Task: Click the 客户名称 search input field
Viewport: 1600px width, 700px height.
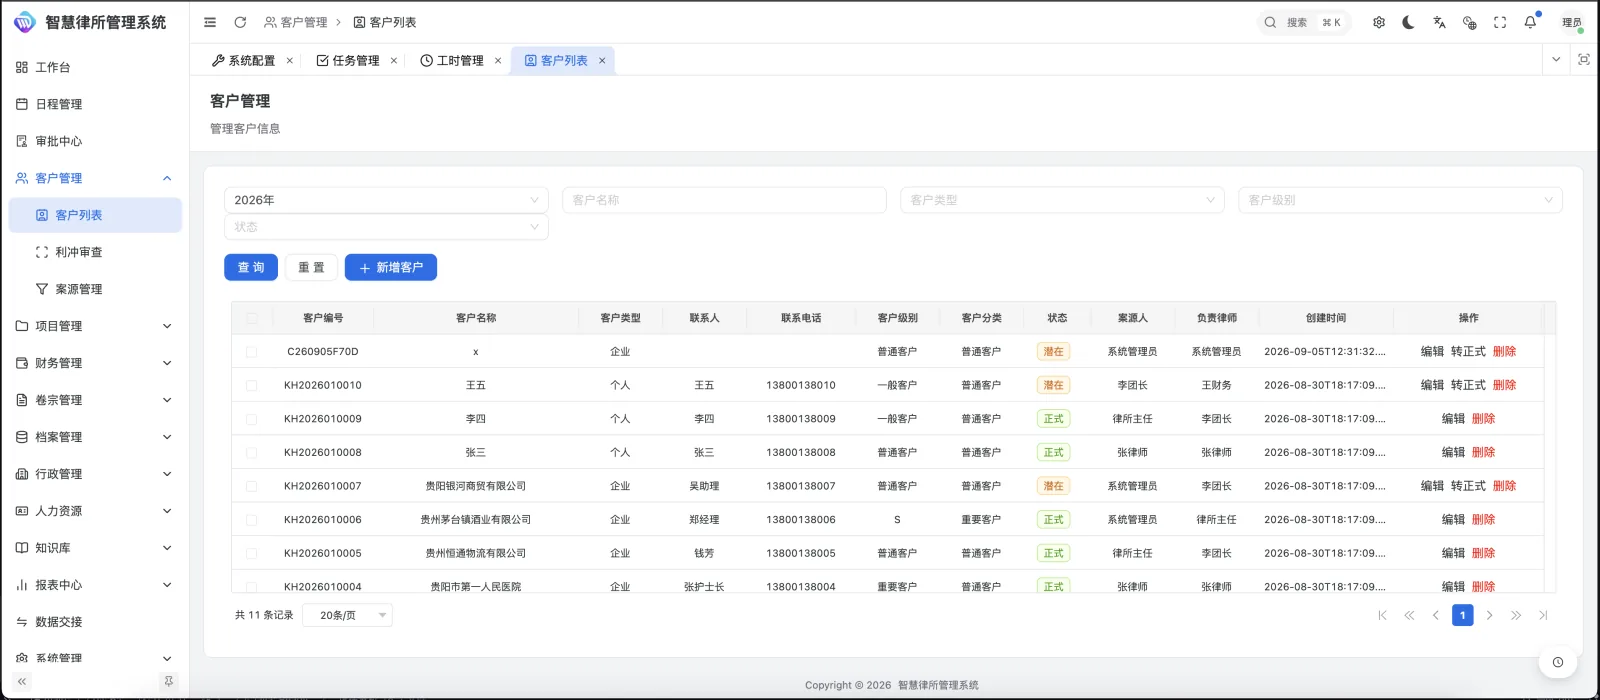Action: coord(724,200)
